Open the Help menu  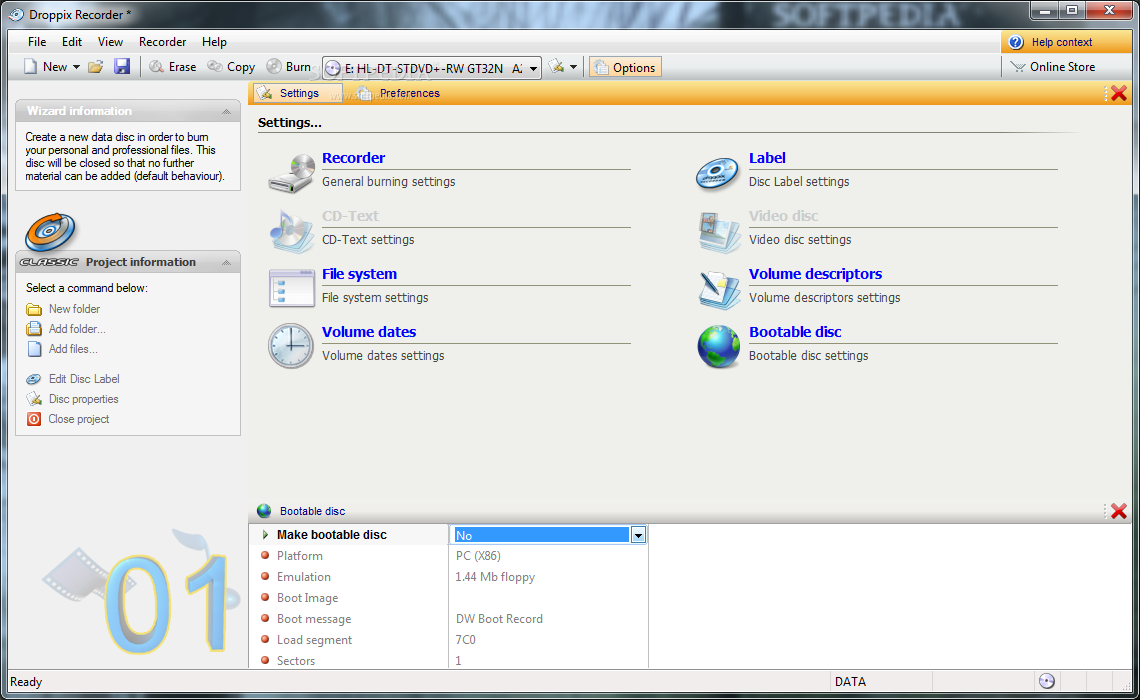click(x=214, y=41)
